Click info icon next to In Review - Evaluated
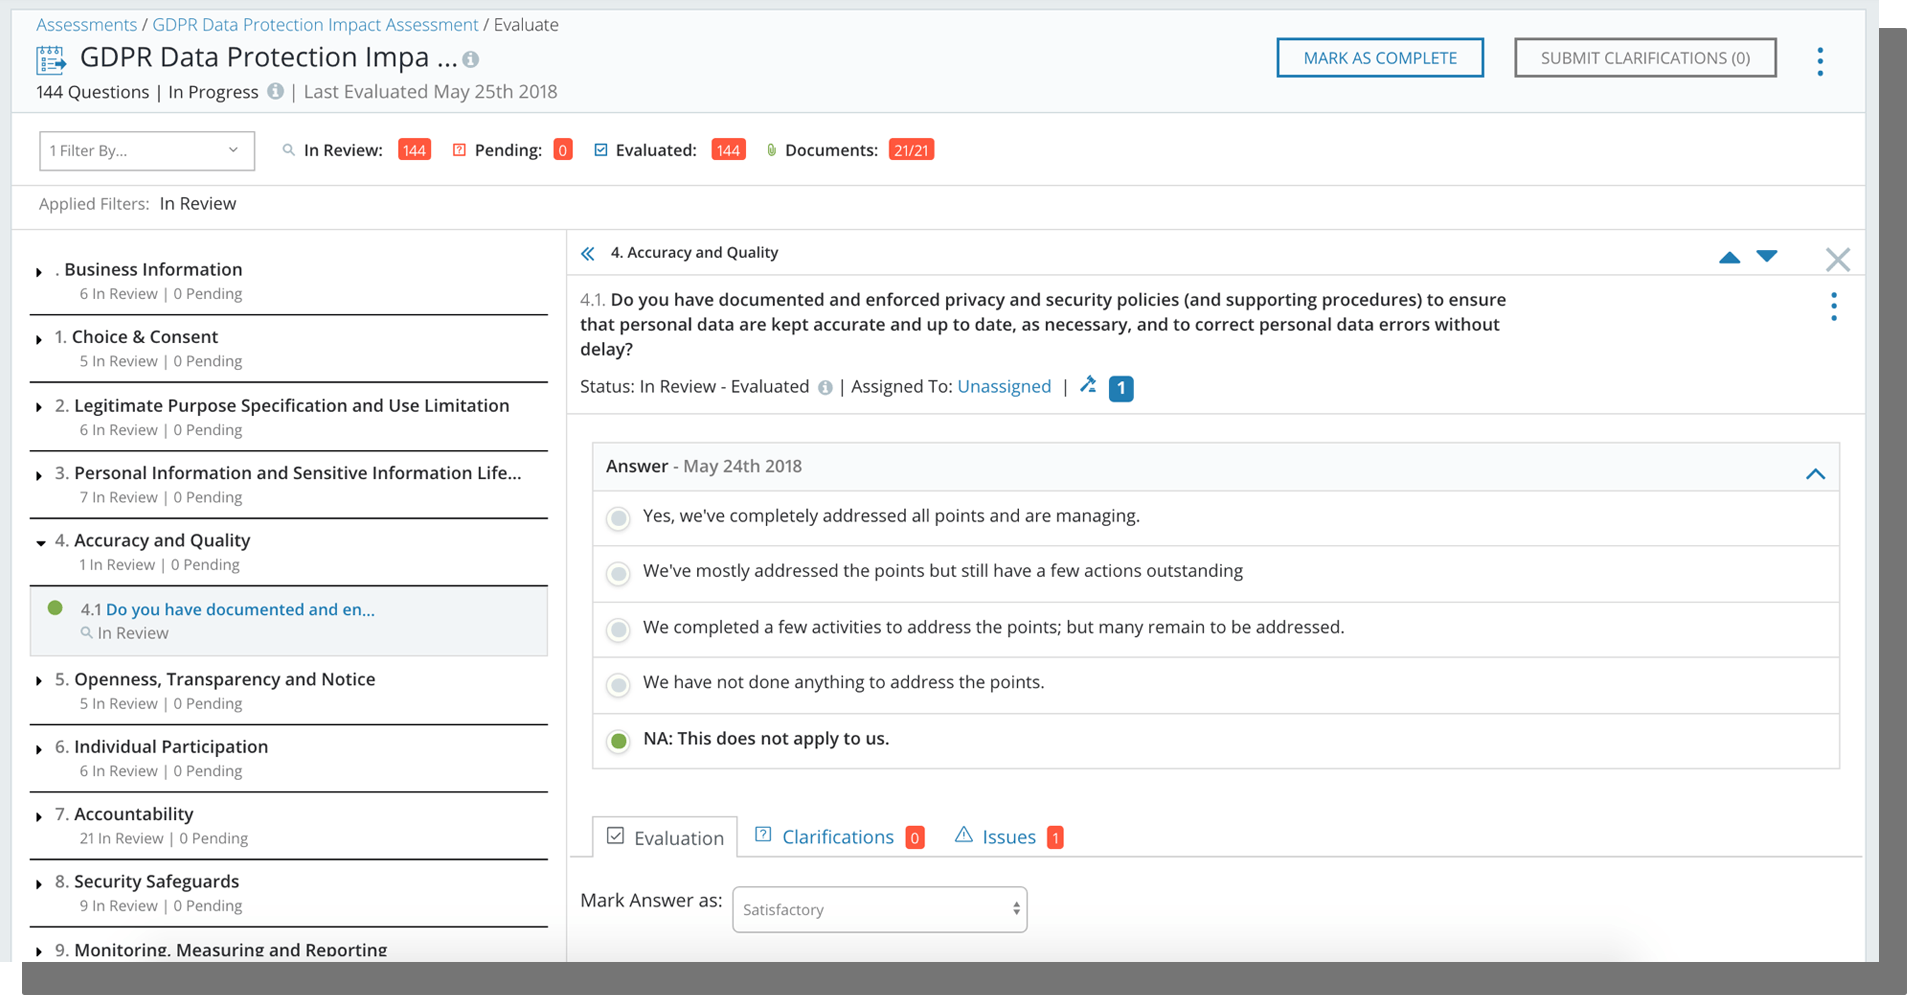 click(825, 388)
